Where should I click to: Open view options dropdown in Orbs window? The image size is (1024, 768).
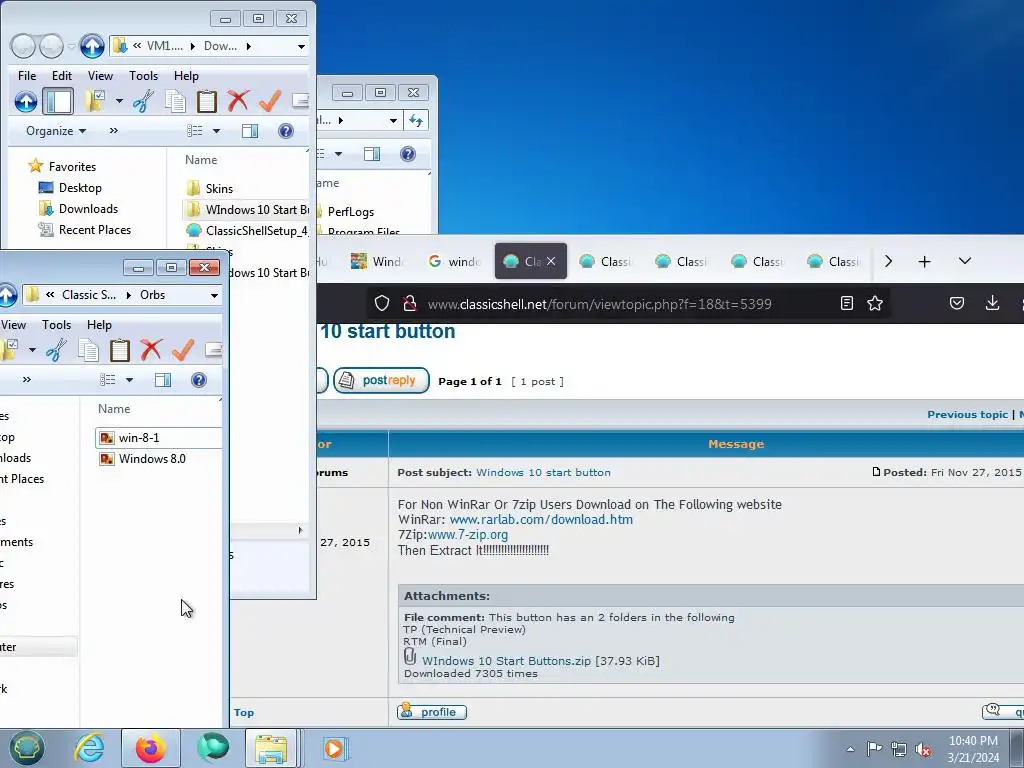coord(129,380)
